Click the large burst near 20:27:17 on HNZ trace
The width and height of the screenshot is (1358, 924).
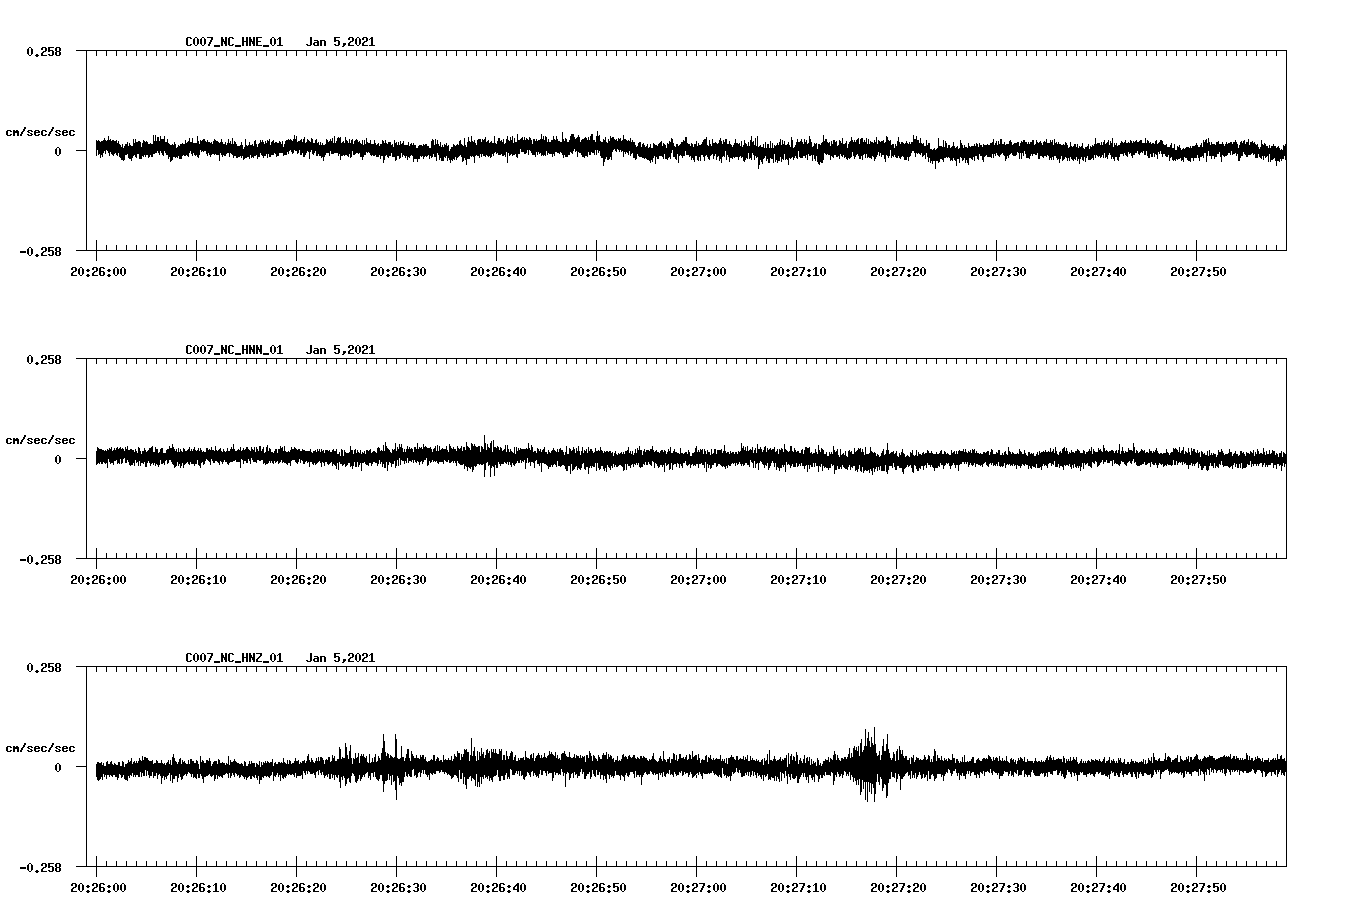tap(869, 765)
